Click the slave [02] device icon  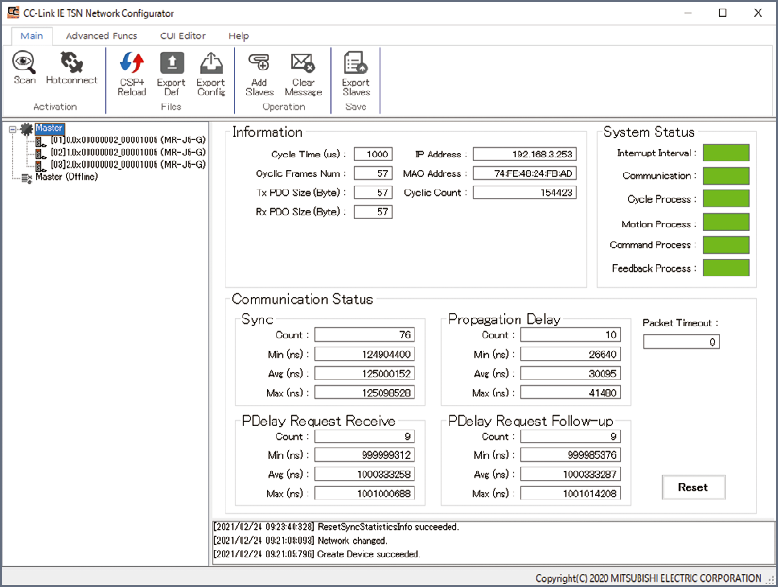(x=41, y=154)
